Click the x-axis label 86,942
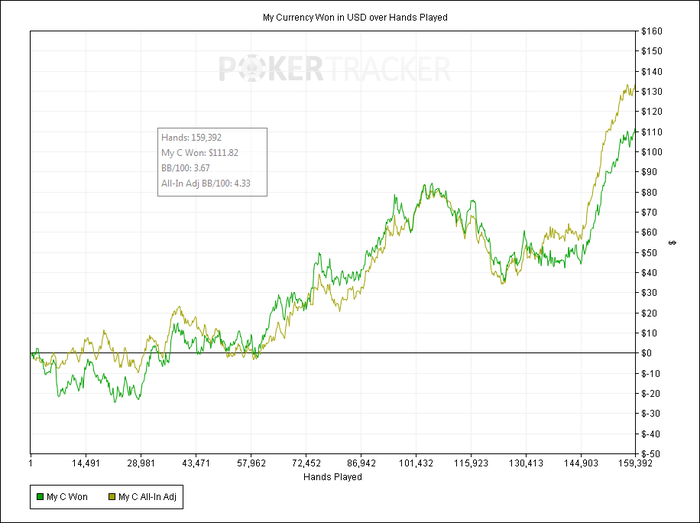The image size is (700, 523). click(x=361, y=463)
